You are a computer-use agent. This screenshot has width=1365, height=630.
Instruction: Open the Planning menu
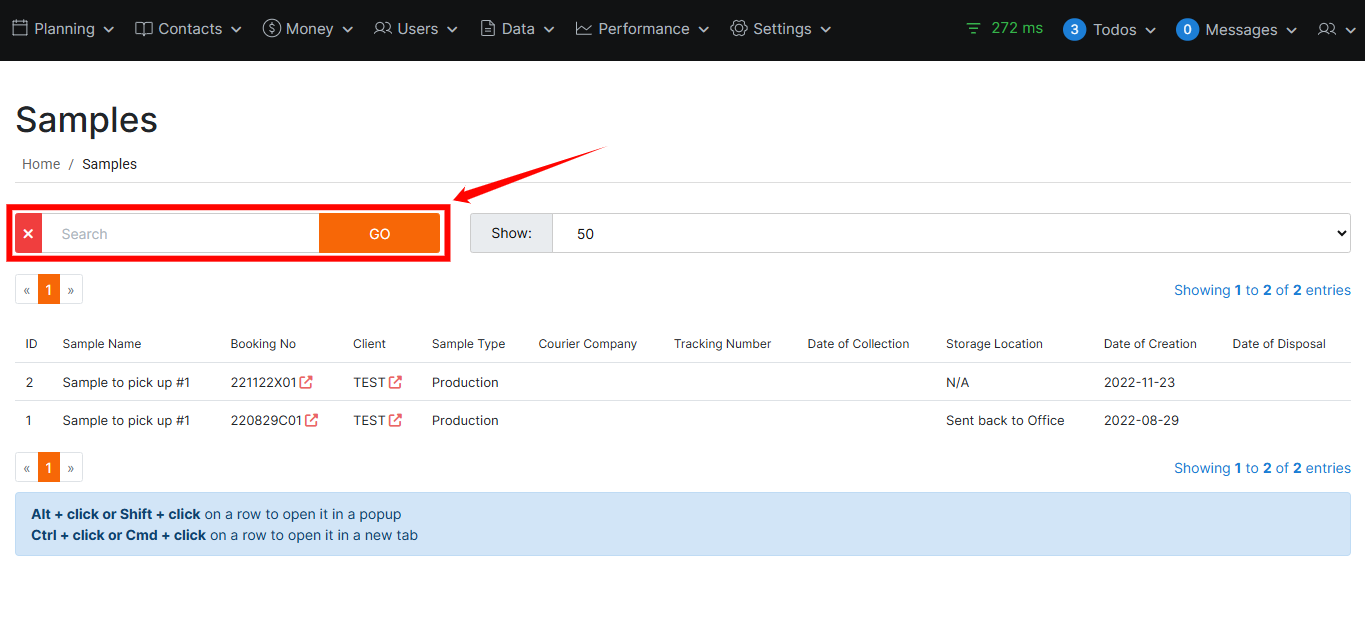point(63,29)
